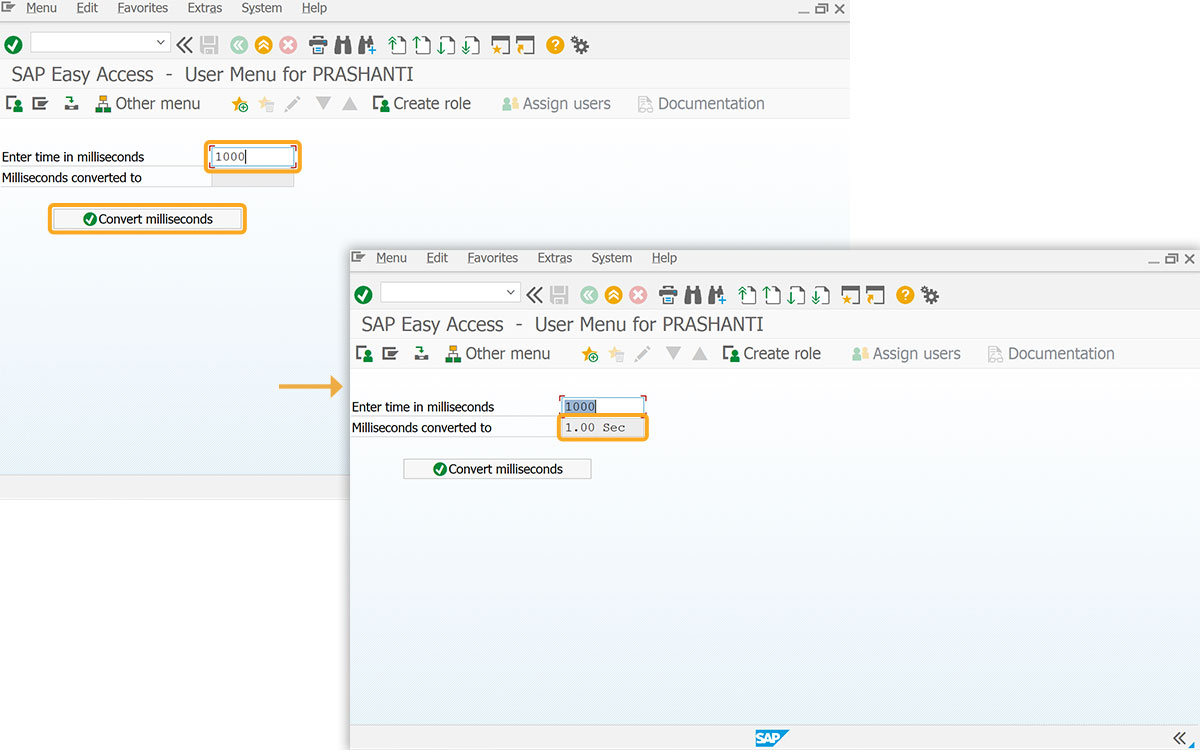Click the Save diskette icon in the front window
This screenshot has width=1200, height=750.
(560, 295)
